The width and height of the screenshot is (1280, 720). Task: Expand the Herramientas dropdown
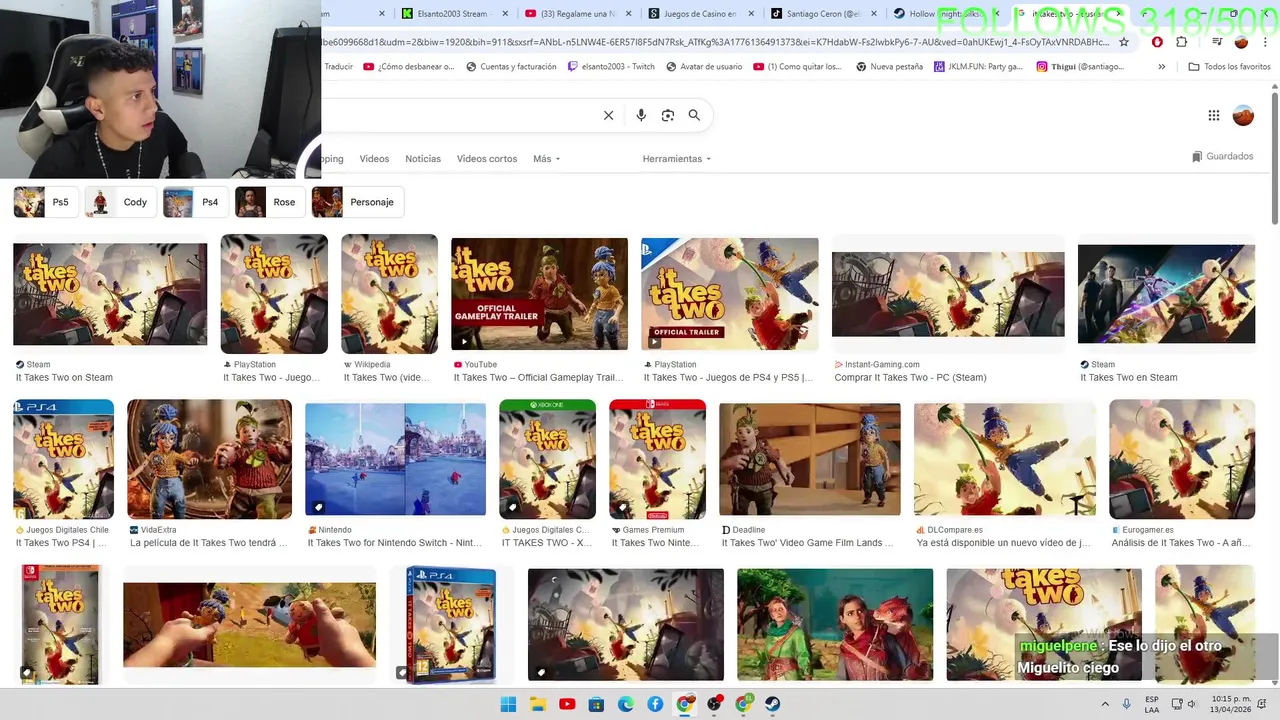point(677,159)
